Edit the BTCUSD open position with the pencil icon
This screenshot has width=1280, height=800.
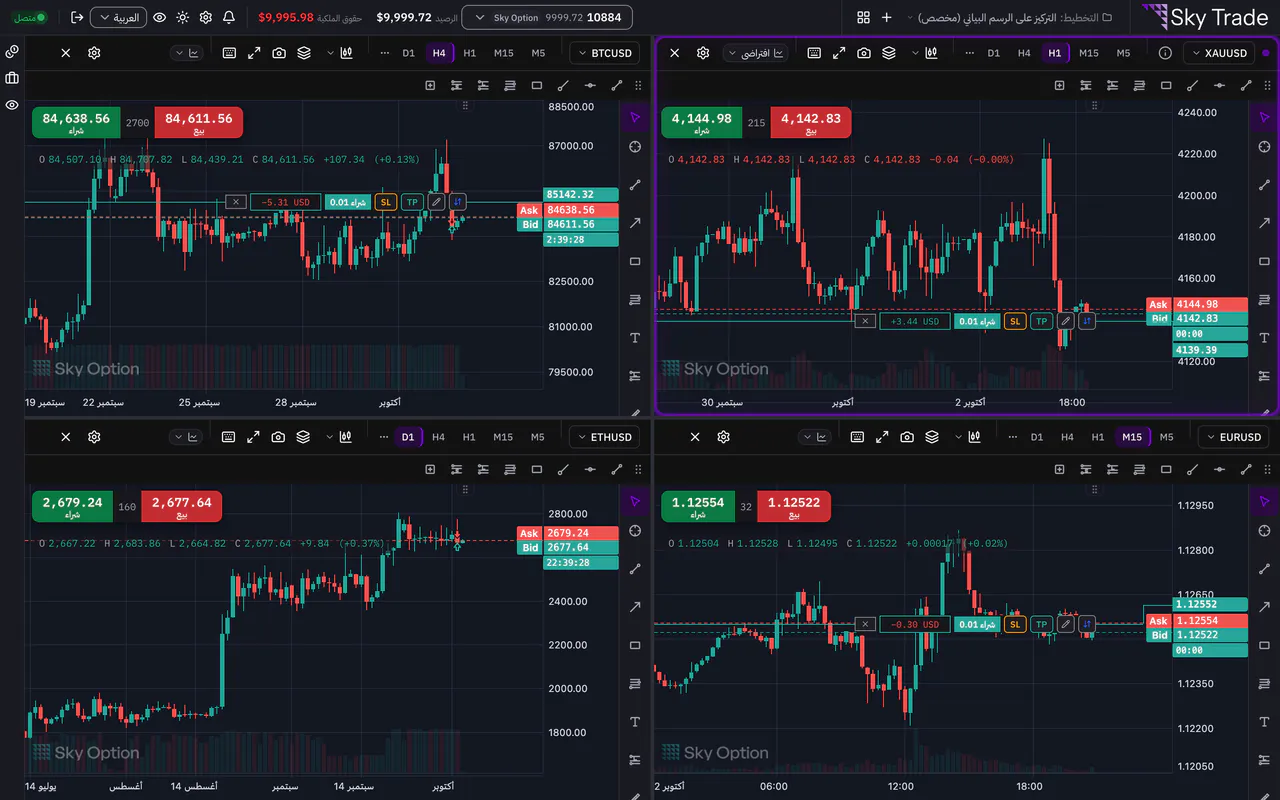pos(436,202)
